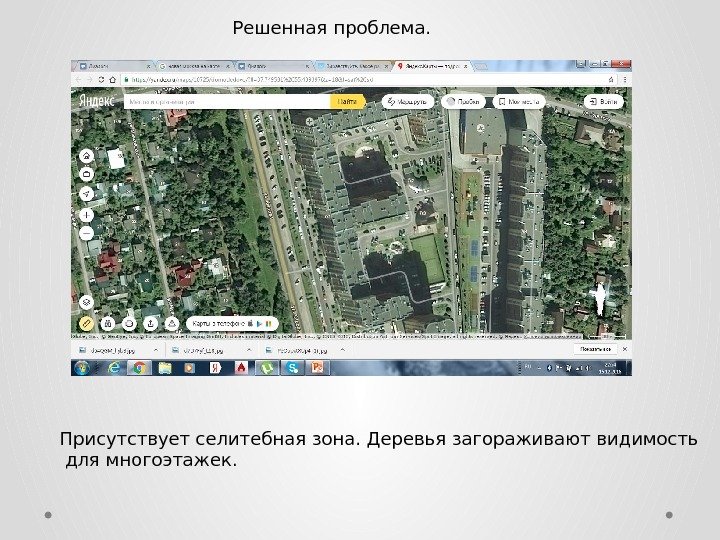Click the round print icon on map
720x540 pixels.
click(x=129, y=323)
